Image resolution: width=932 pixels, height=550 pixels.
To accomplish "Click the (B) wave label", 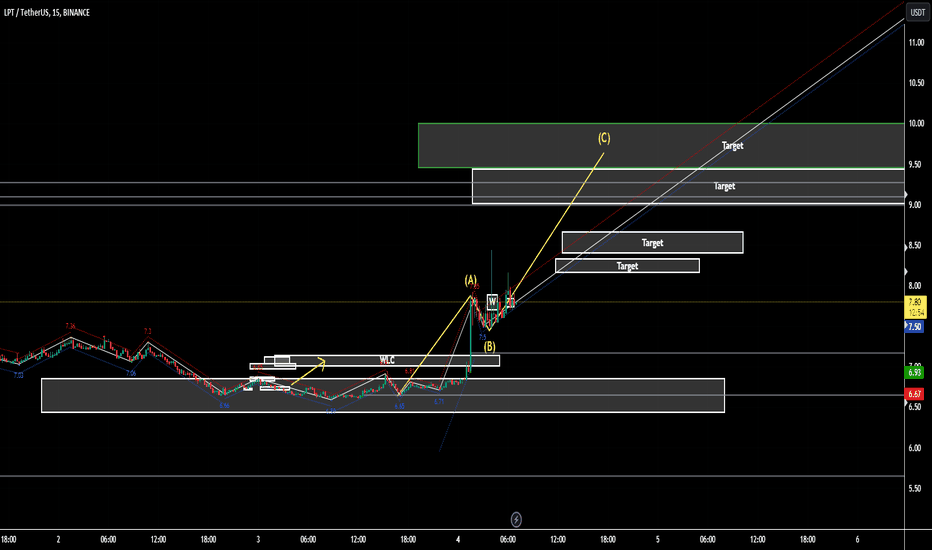I will [x=489, y=346].
